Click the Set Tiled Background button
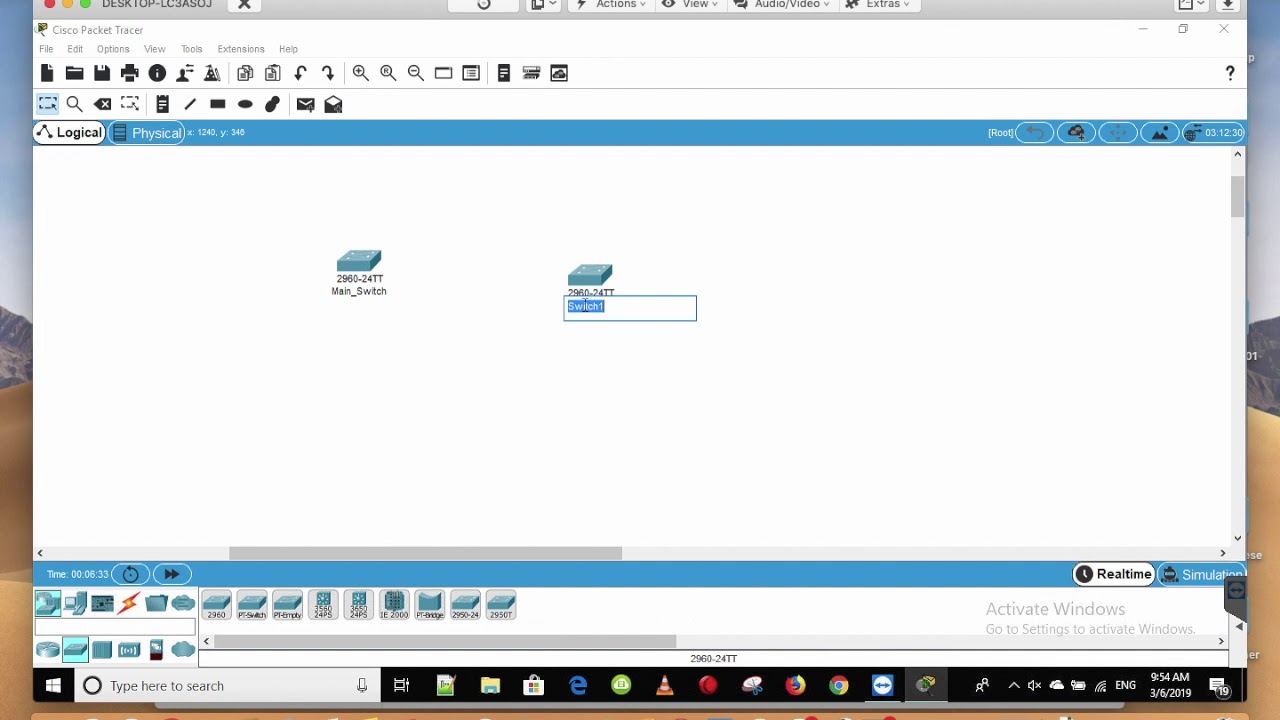This screenshot has height=720, width=1280. (1160, 133)
